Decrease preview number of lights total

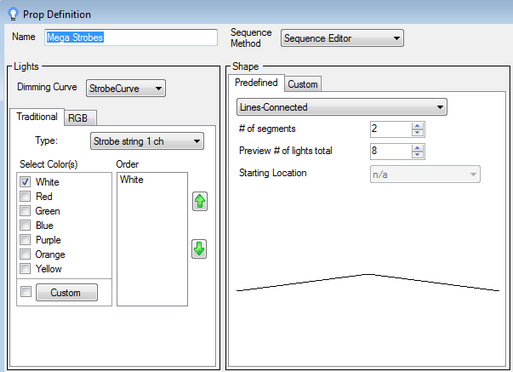point(417,155)
